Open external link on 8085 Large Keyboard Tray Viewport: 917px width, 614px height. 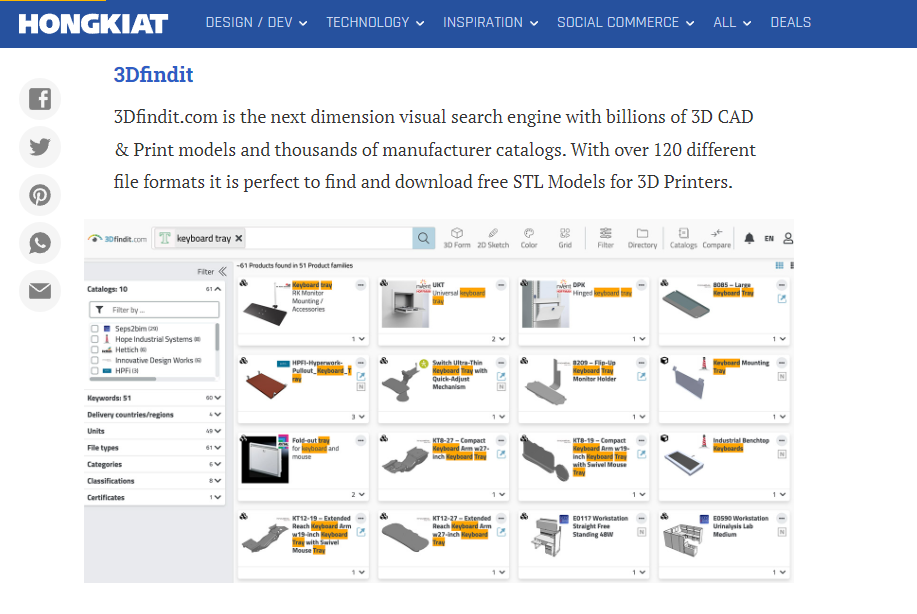click(782, 299)
